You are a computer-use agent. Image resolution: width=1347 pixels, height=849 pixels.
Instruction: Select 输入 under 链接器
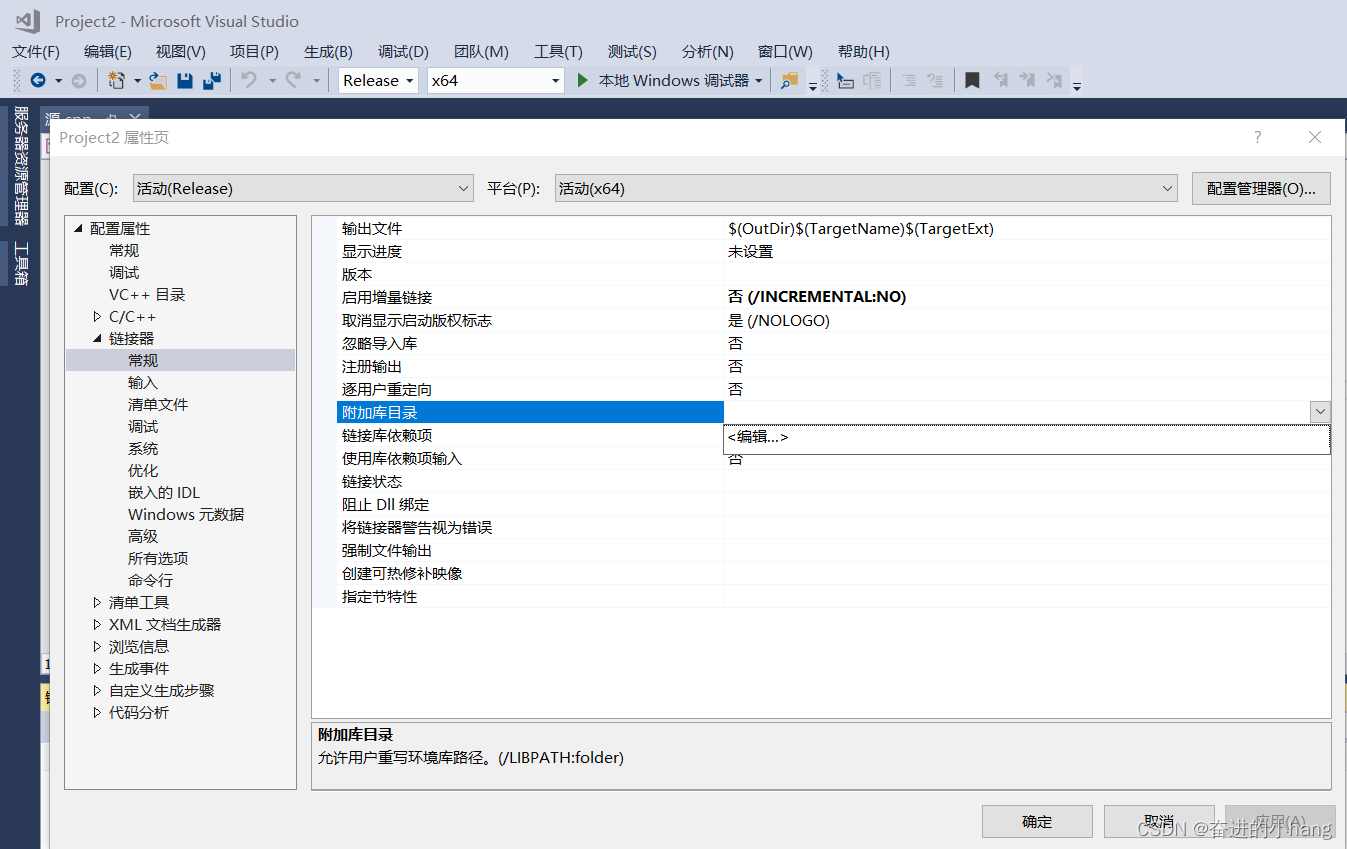143,383
